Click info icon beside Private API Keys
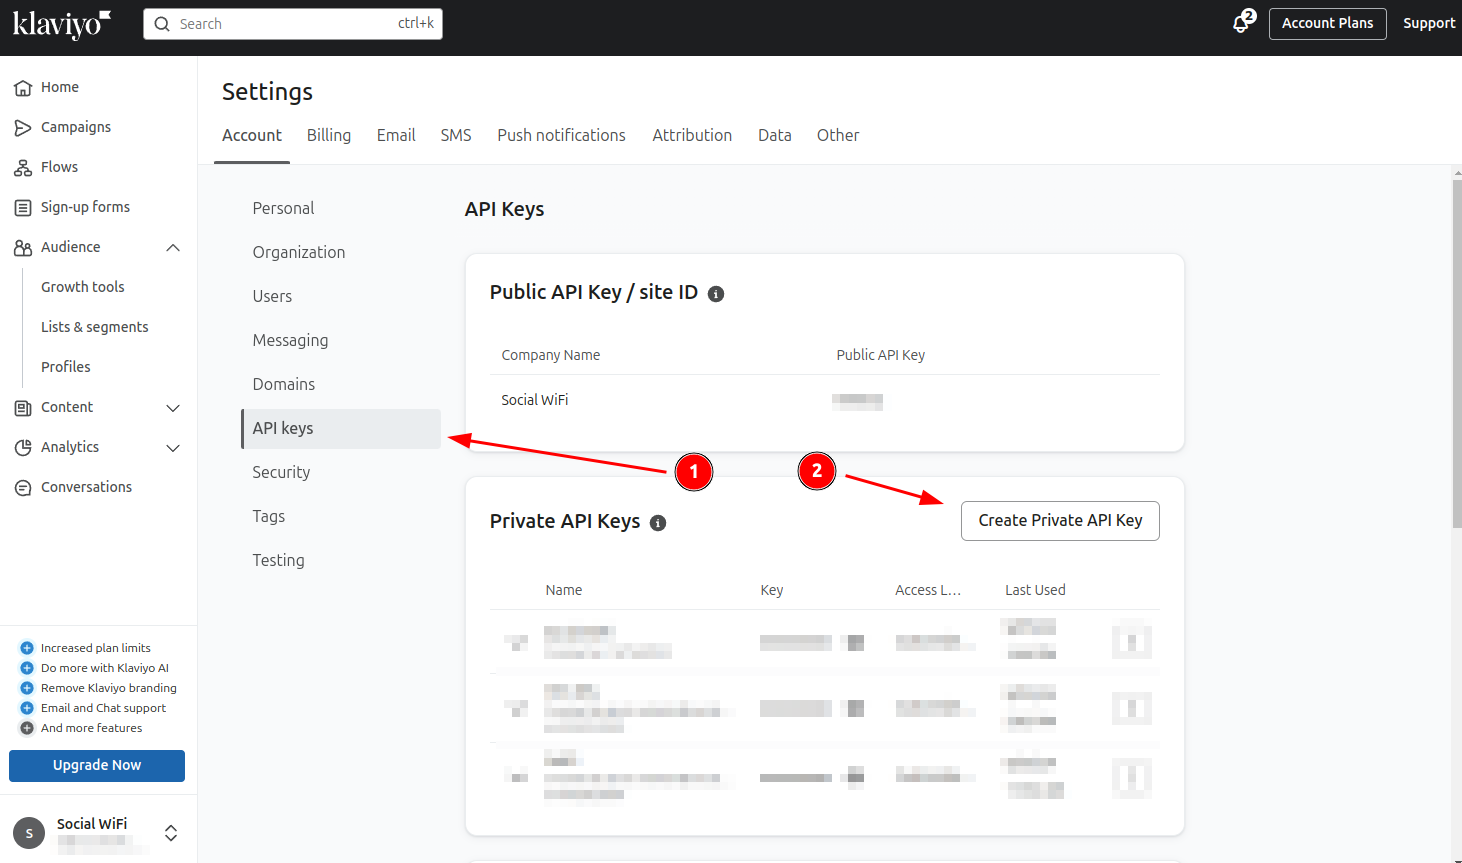Screen dimensions: 1462x863 point(658,523)
